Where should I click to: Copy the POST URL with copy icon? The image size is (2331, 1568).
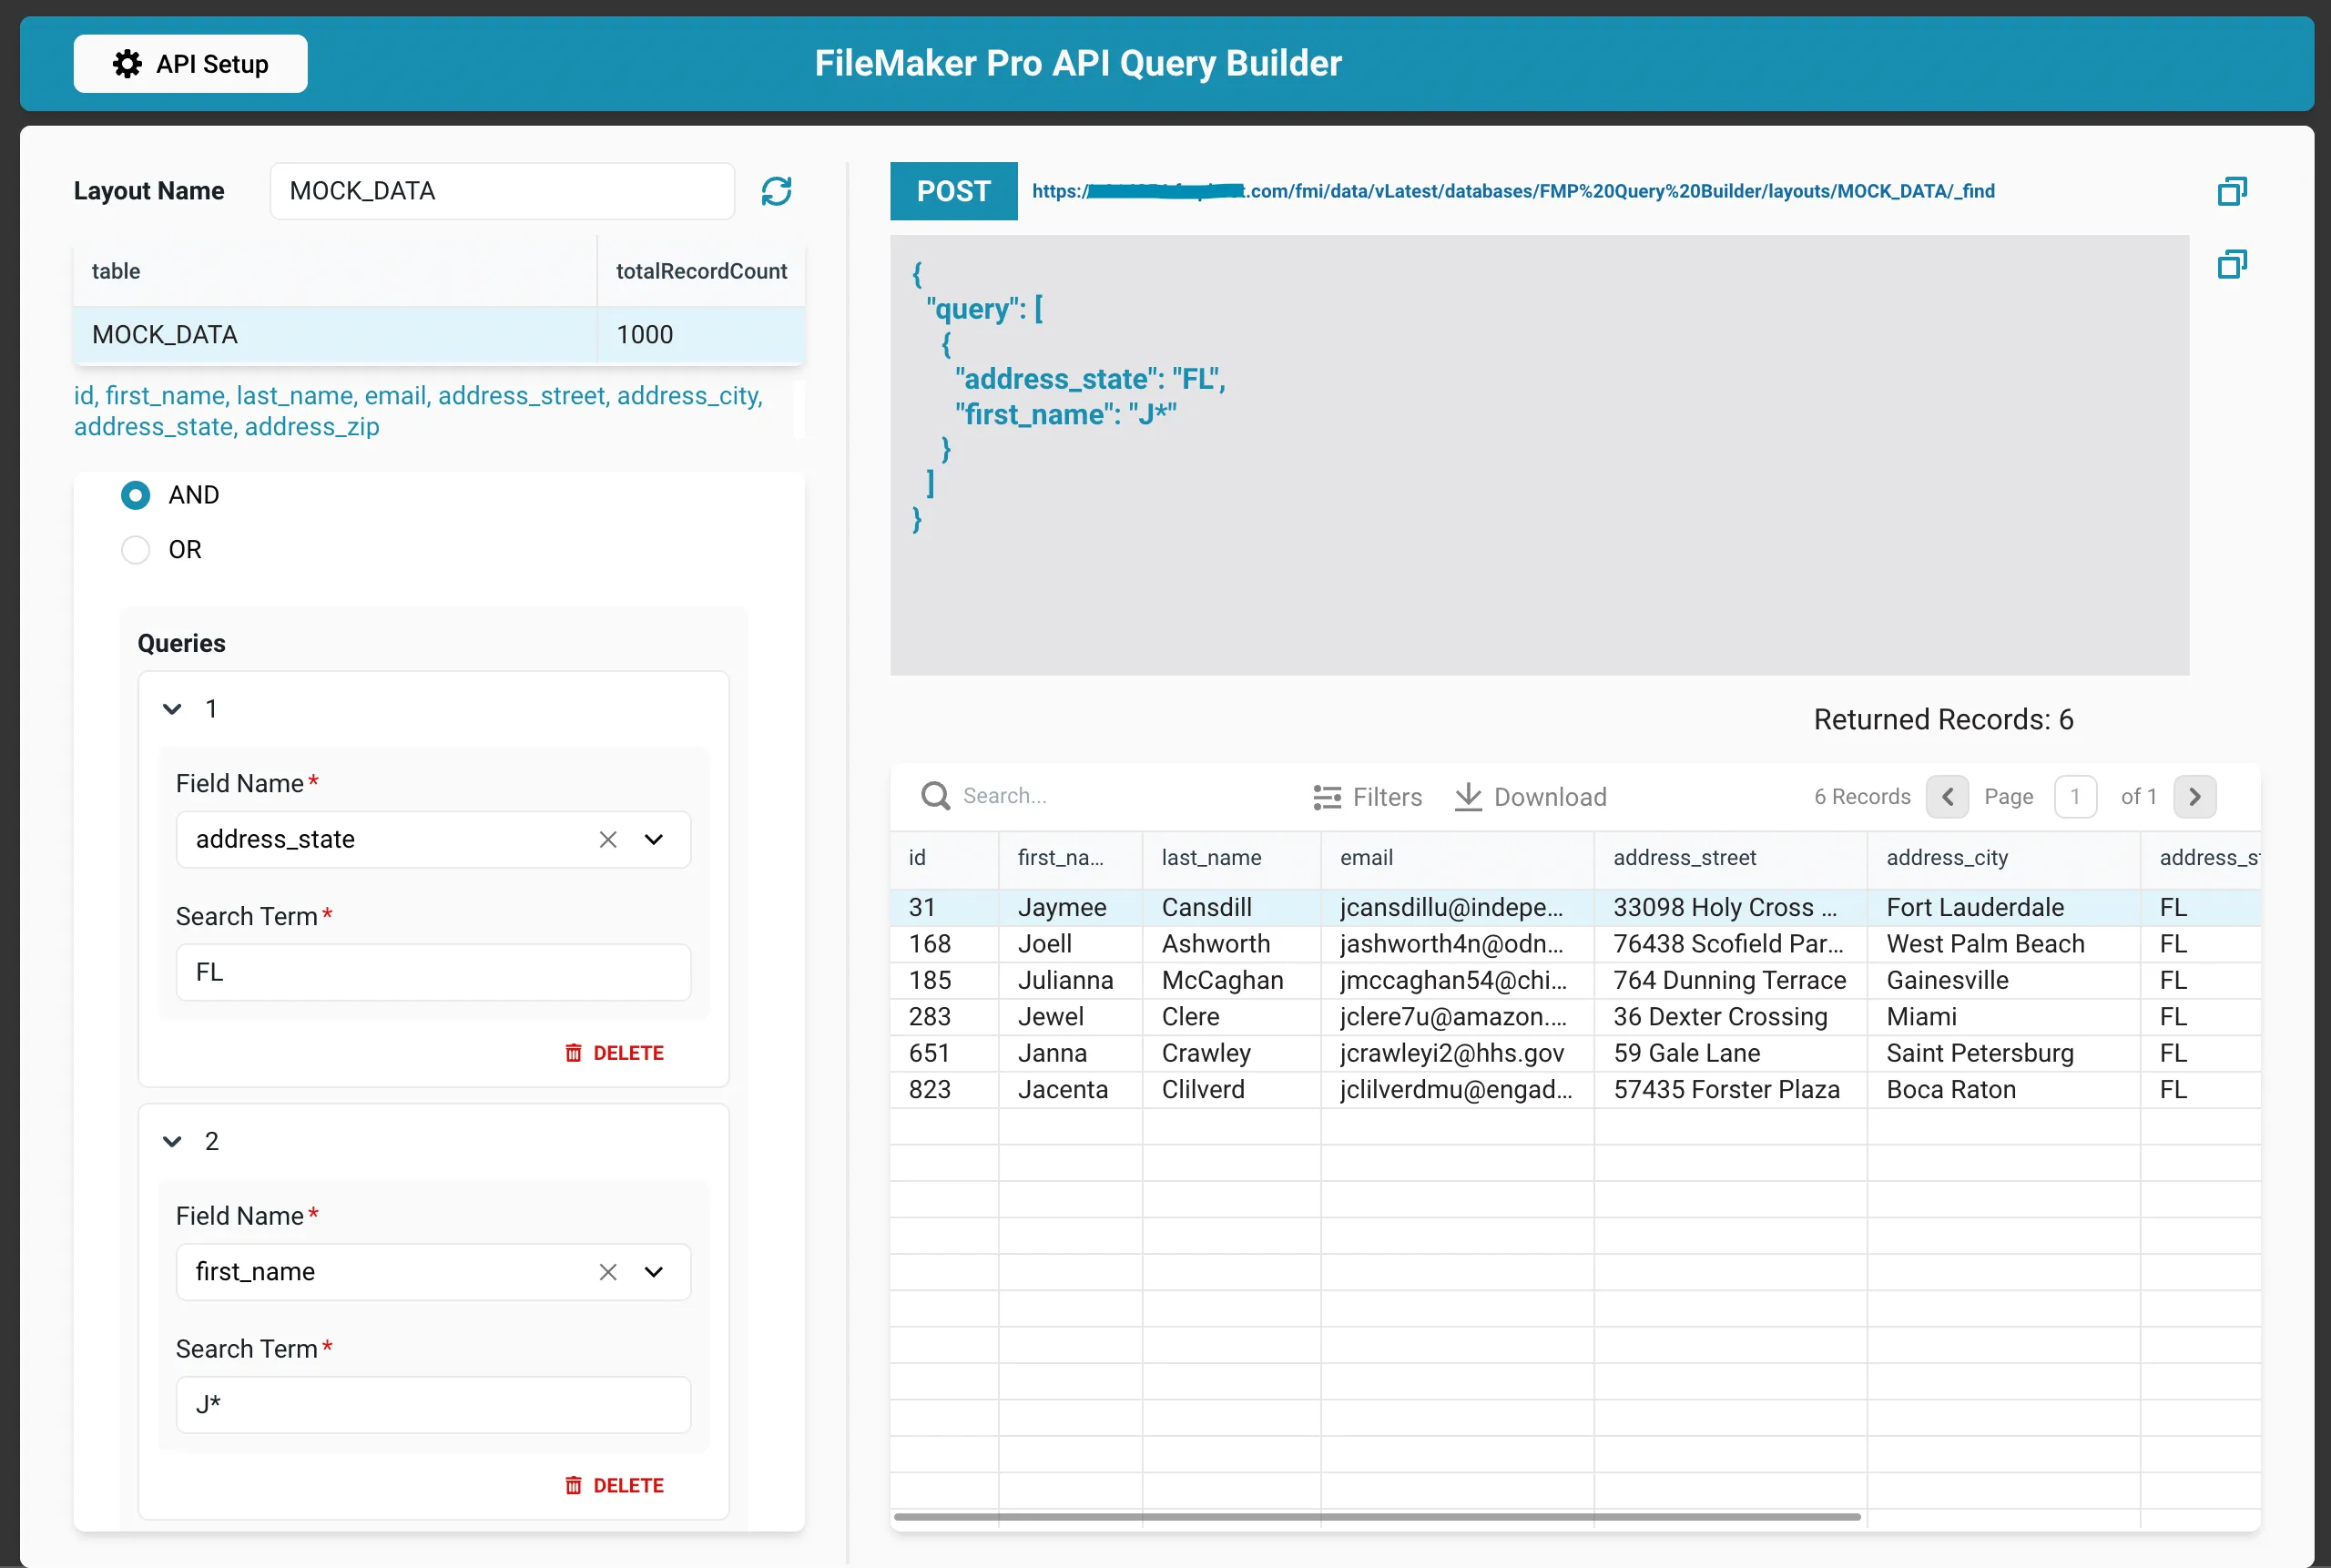(x=2231, y=191)
